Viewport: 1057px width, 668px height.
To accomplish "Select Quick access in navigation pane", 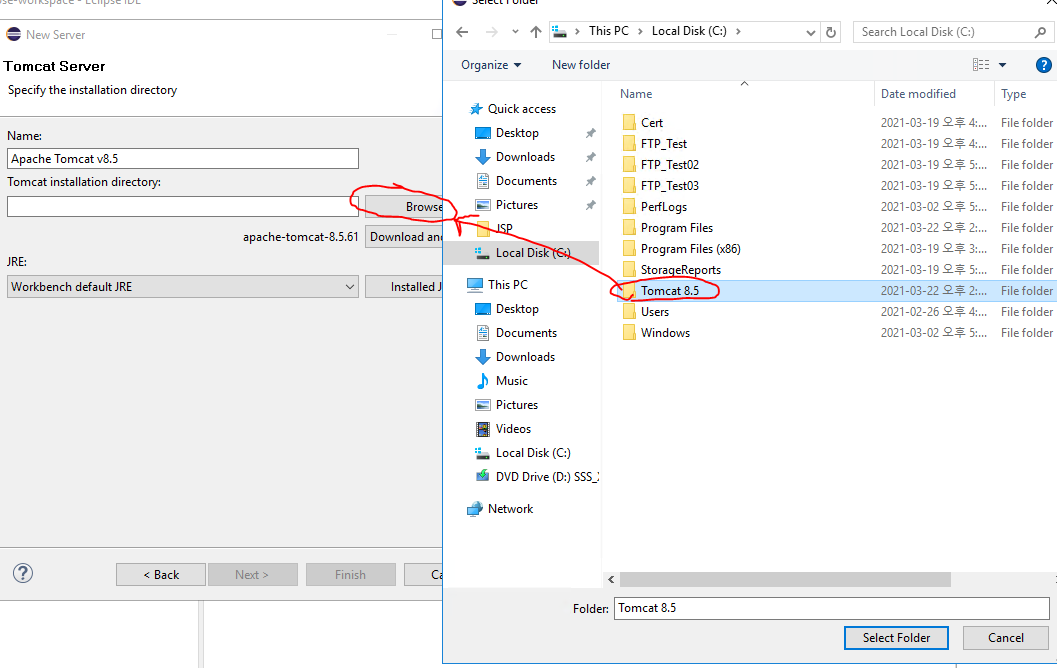I will click(x=522, y=109).
